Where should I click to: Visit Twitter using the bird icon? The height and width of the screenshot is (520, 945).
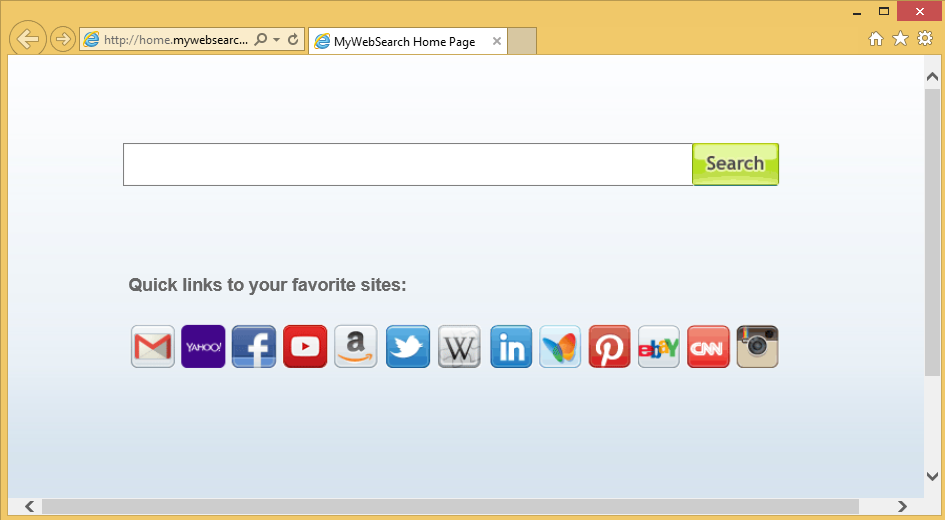tap(408, 347)
